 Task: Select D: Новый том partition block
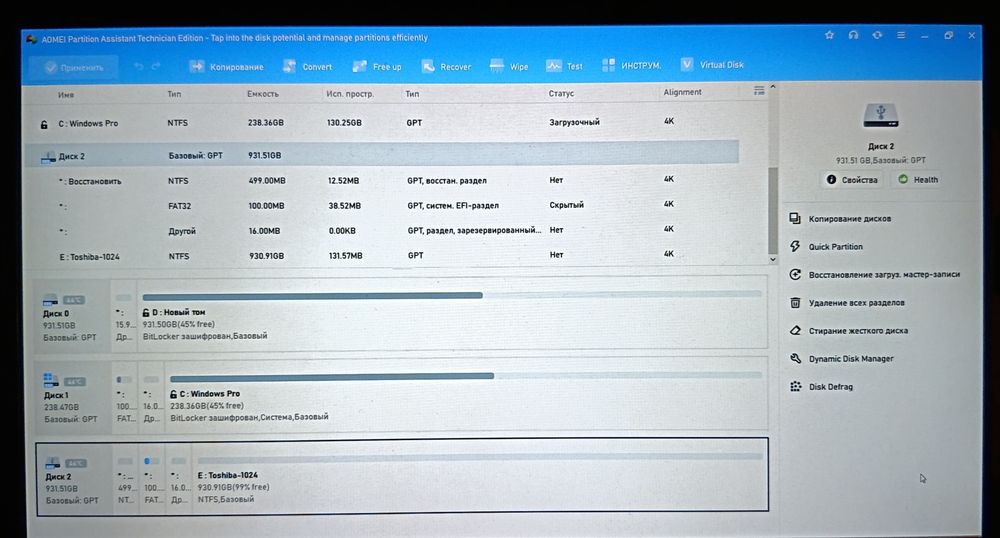(452, 314)
